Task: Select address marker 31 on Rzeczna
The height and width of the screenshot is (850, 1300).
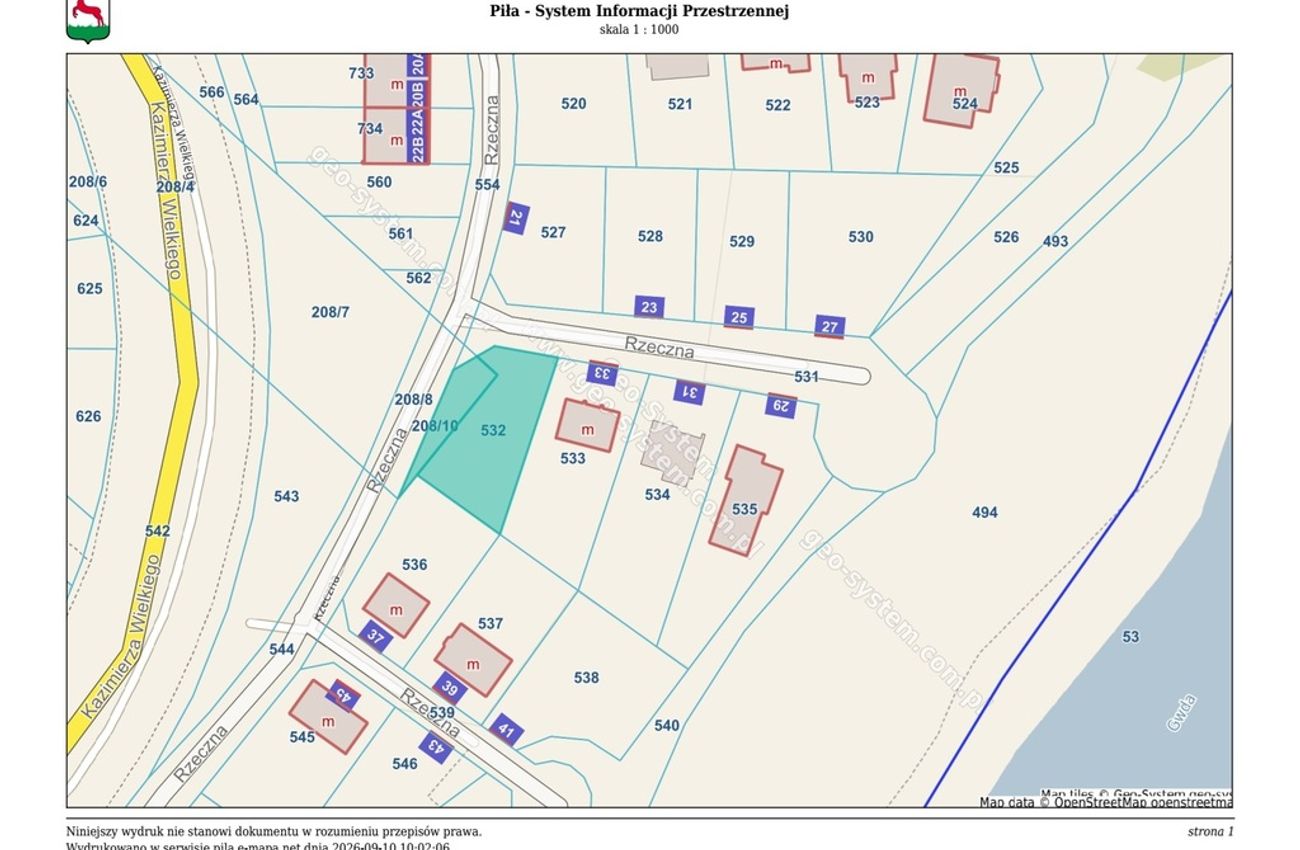Action: [x=689, y=392]
